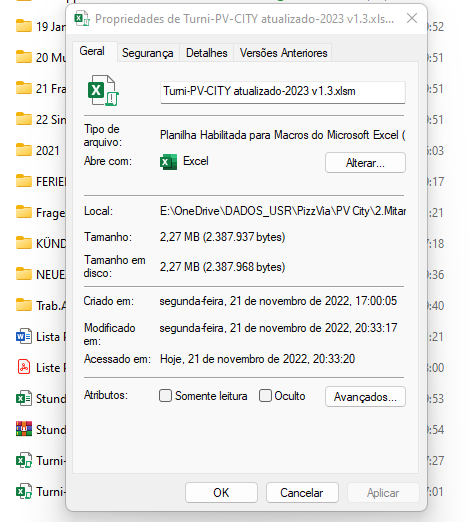Click the PDF icon for 'Liste'

tap(24, 367)
